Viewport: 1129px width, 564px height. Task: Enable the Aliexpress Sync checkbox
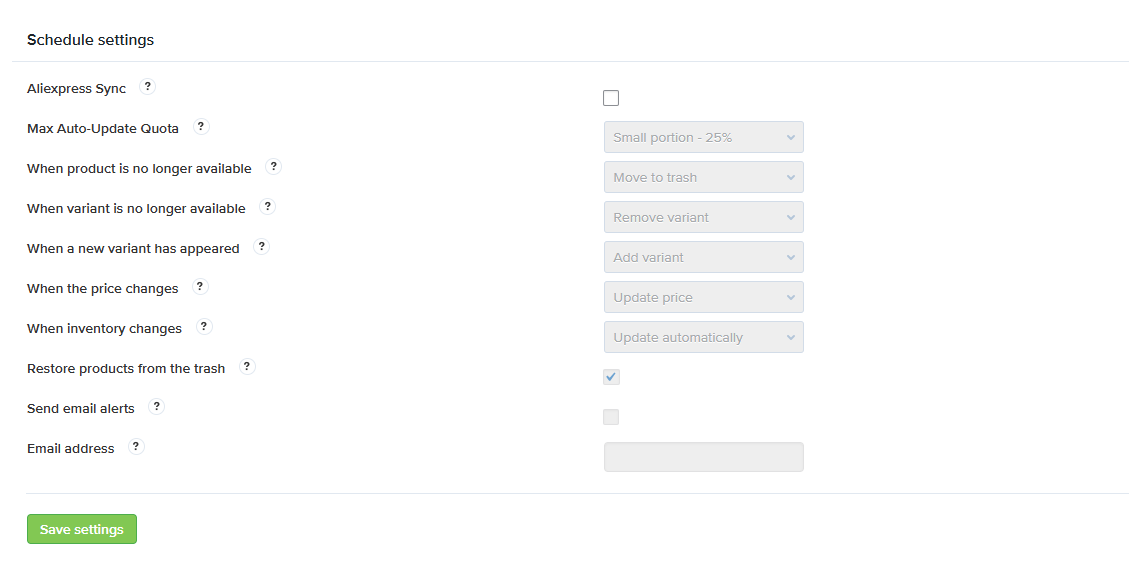(x=611, y=98)
